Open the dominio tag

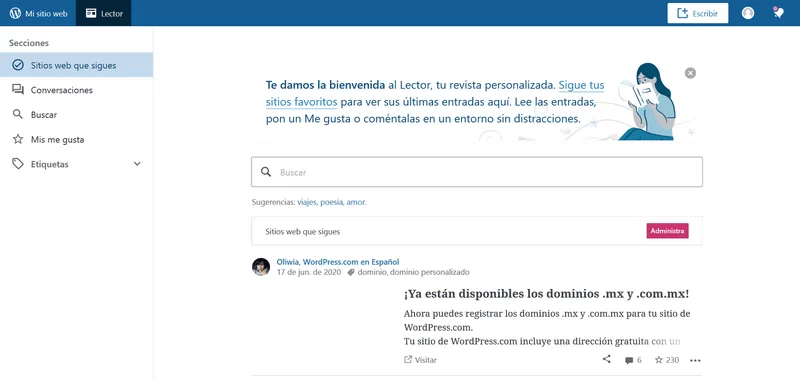pos(372,272)
